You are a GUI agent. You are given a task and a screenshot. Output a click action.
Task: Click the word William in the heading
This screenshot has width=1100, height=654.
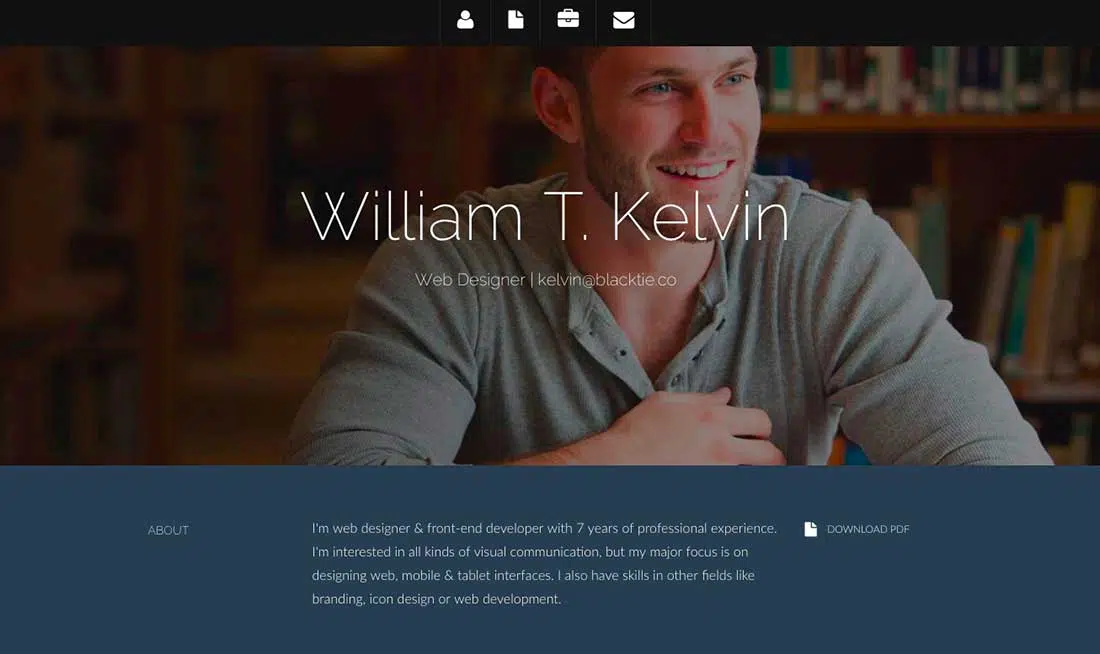(412, 216)
